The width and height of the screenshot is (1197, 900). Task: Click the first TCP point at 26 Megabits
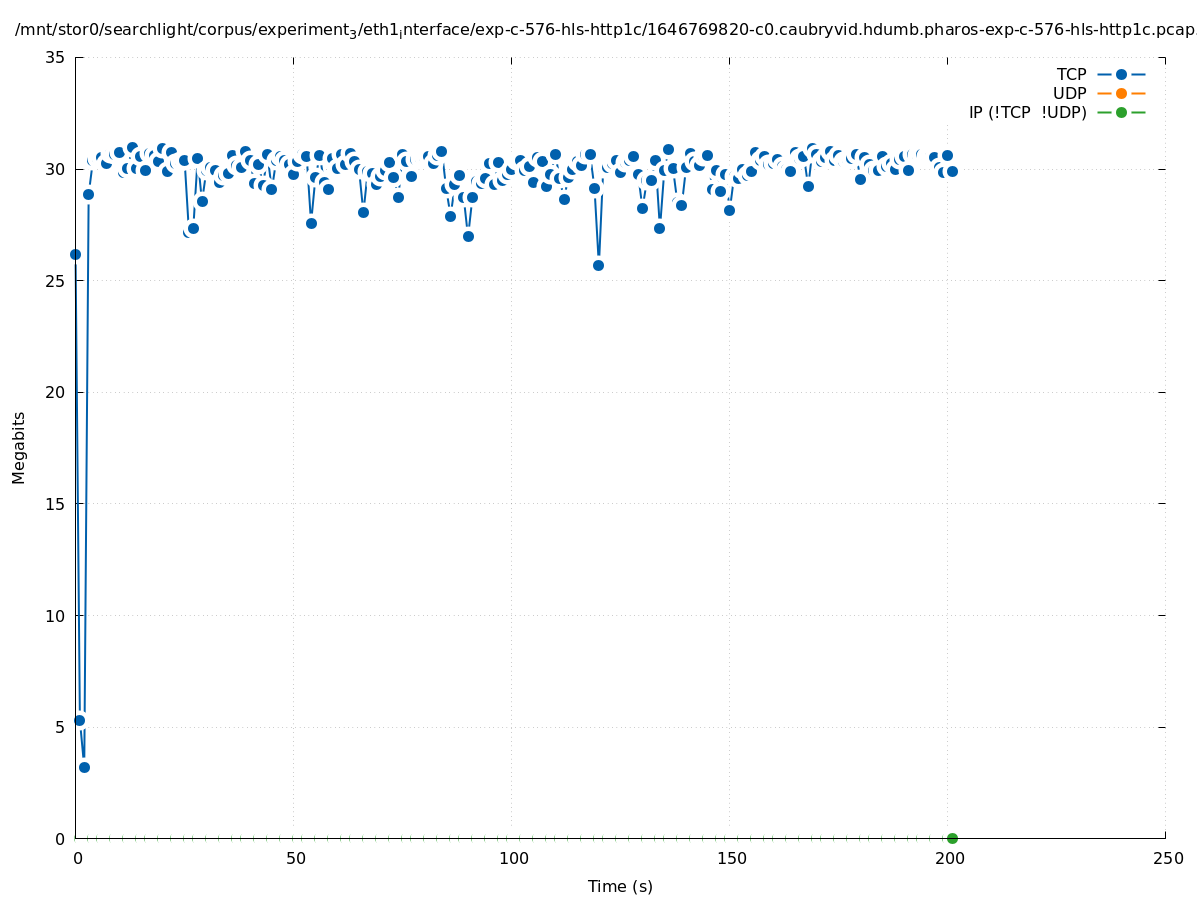point(75,254)
